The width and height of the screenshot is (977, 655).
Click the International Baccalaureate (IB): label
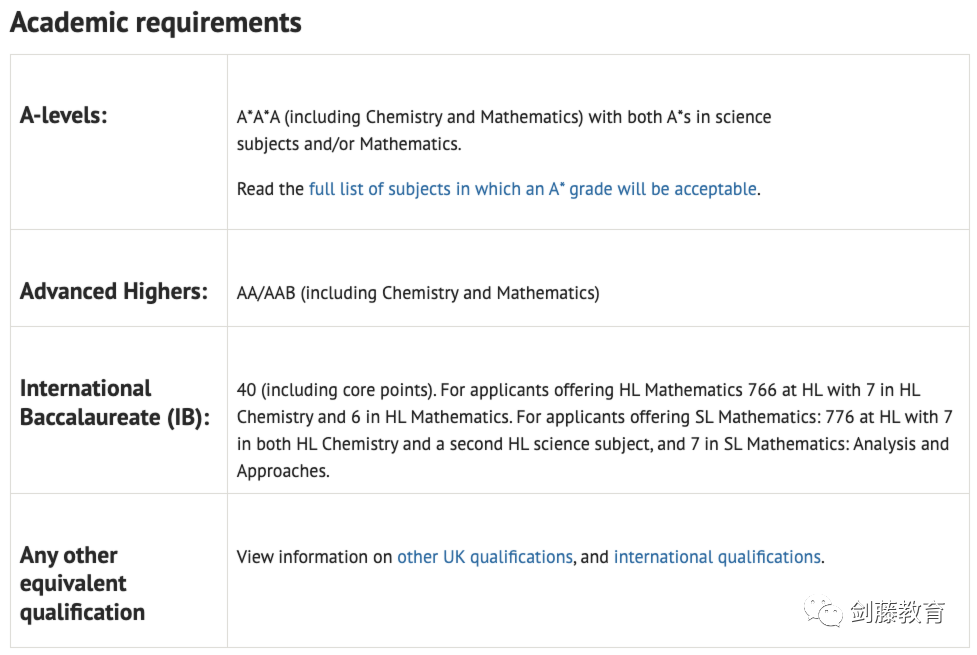(115, 403)
